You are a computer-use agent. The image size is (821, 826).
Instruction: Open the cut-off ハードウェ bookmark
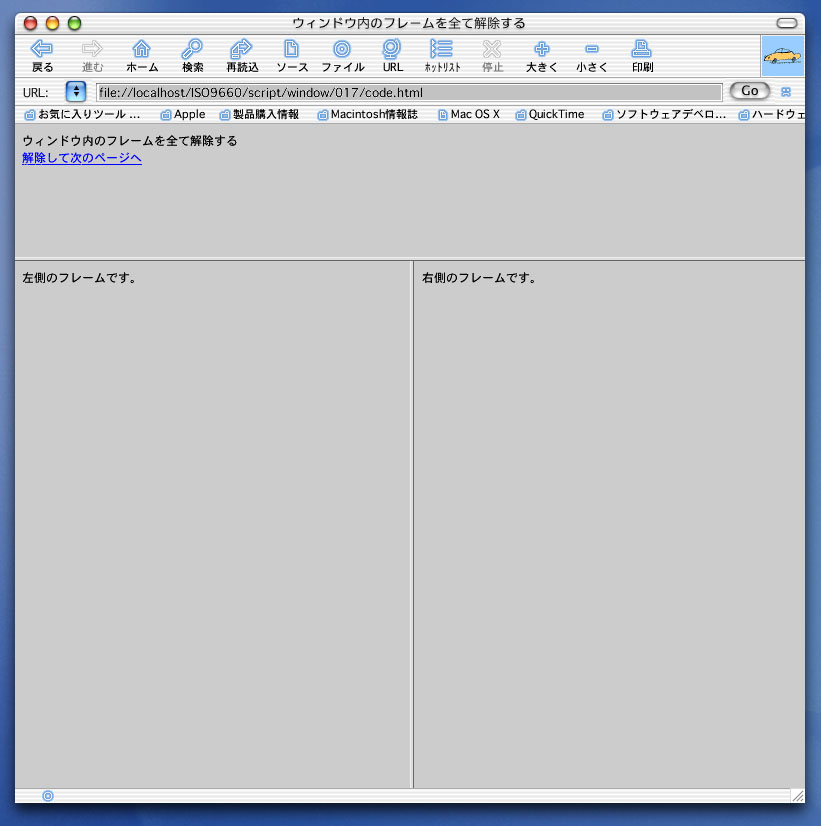pos(771,114)
